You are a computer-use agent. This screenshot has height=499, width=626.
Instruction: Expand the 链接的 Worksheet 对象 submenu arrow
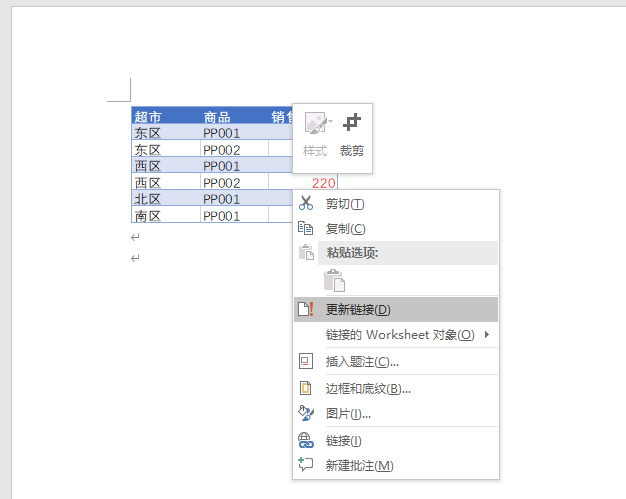coord(487,335)
